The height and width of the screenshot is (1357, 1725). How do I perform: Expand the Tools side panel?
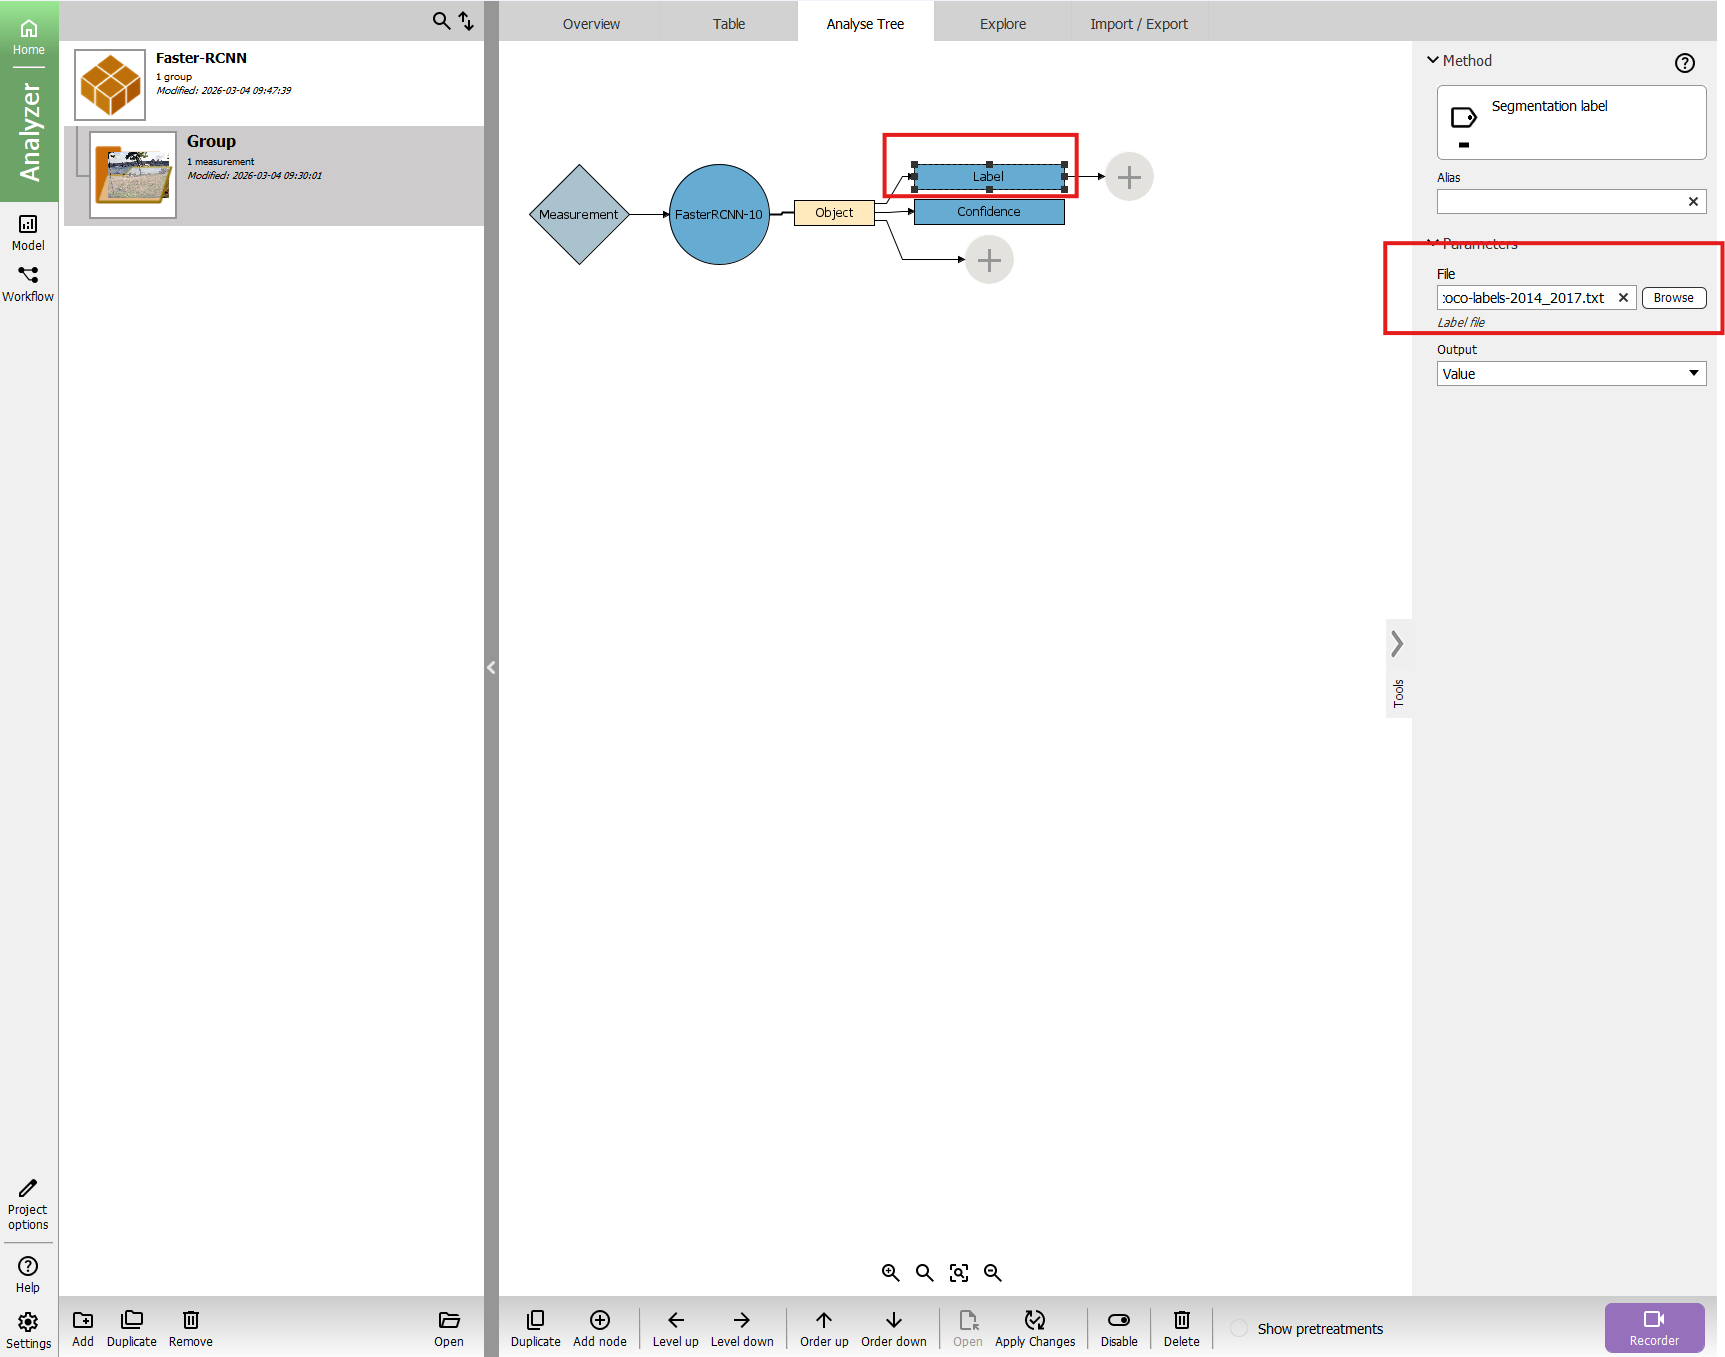1397,645
